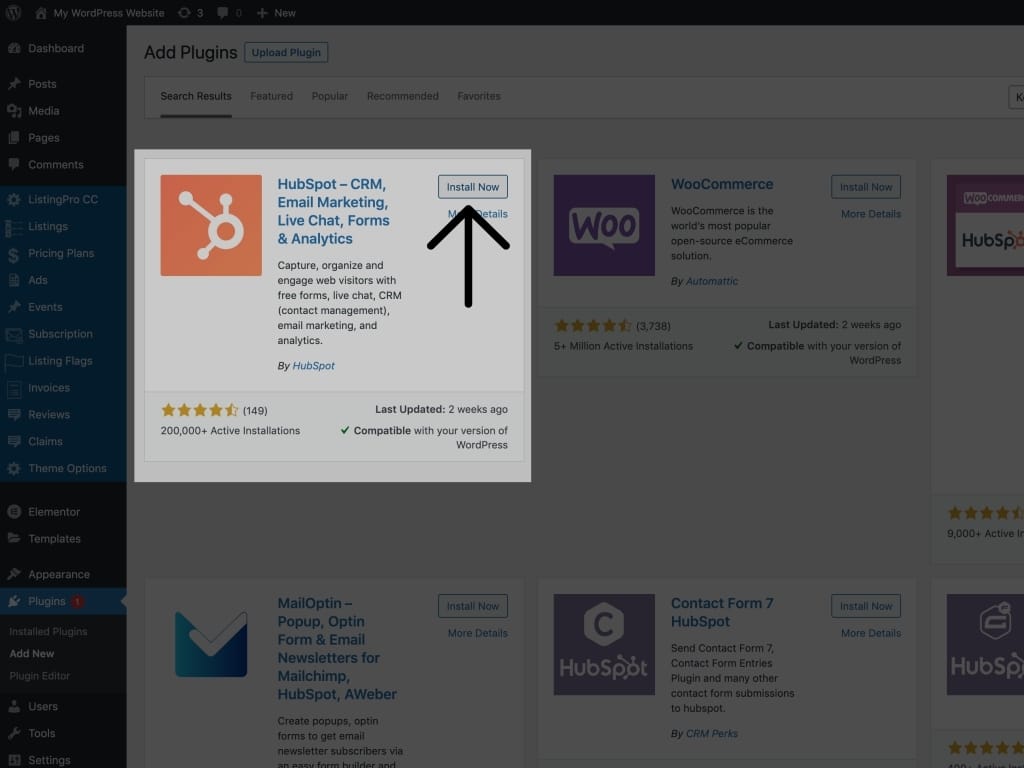Open the MailOptin plugin title link
The width and height of the screenshot is (1024, 768).
click(x=337, y=648)
